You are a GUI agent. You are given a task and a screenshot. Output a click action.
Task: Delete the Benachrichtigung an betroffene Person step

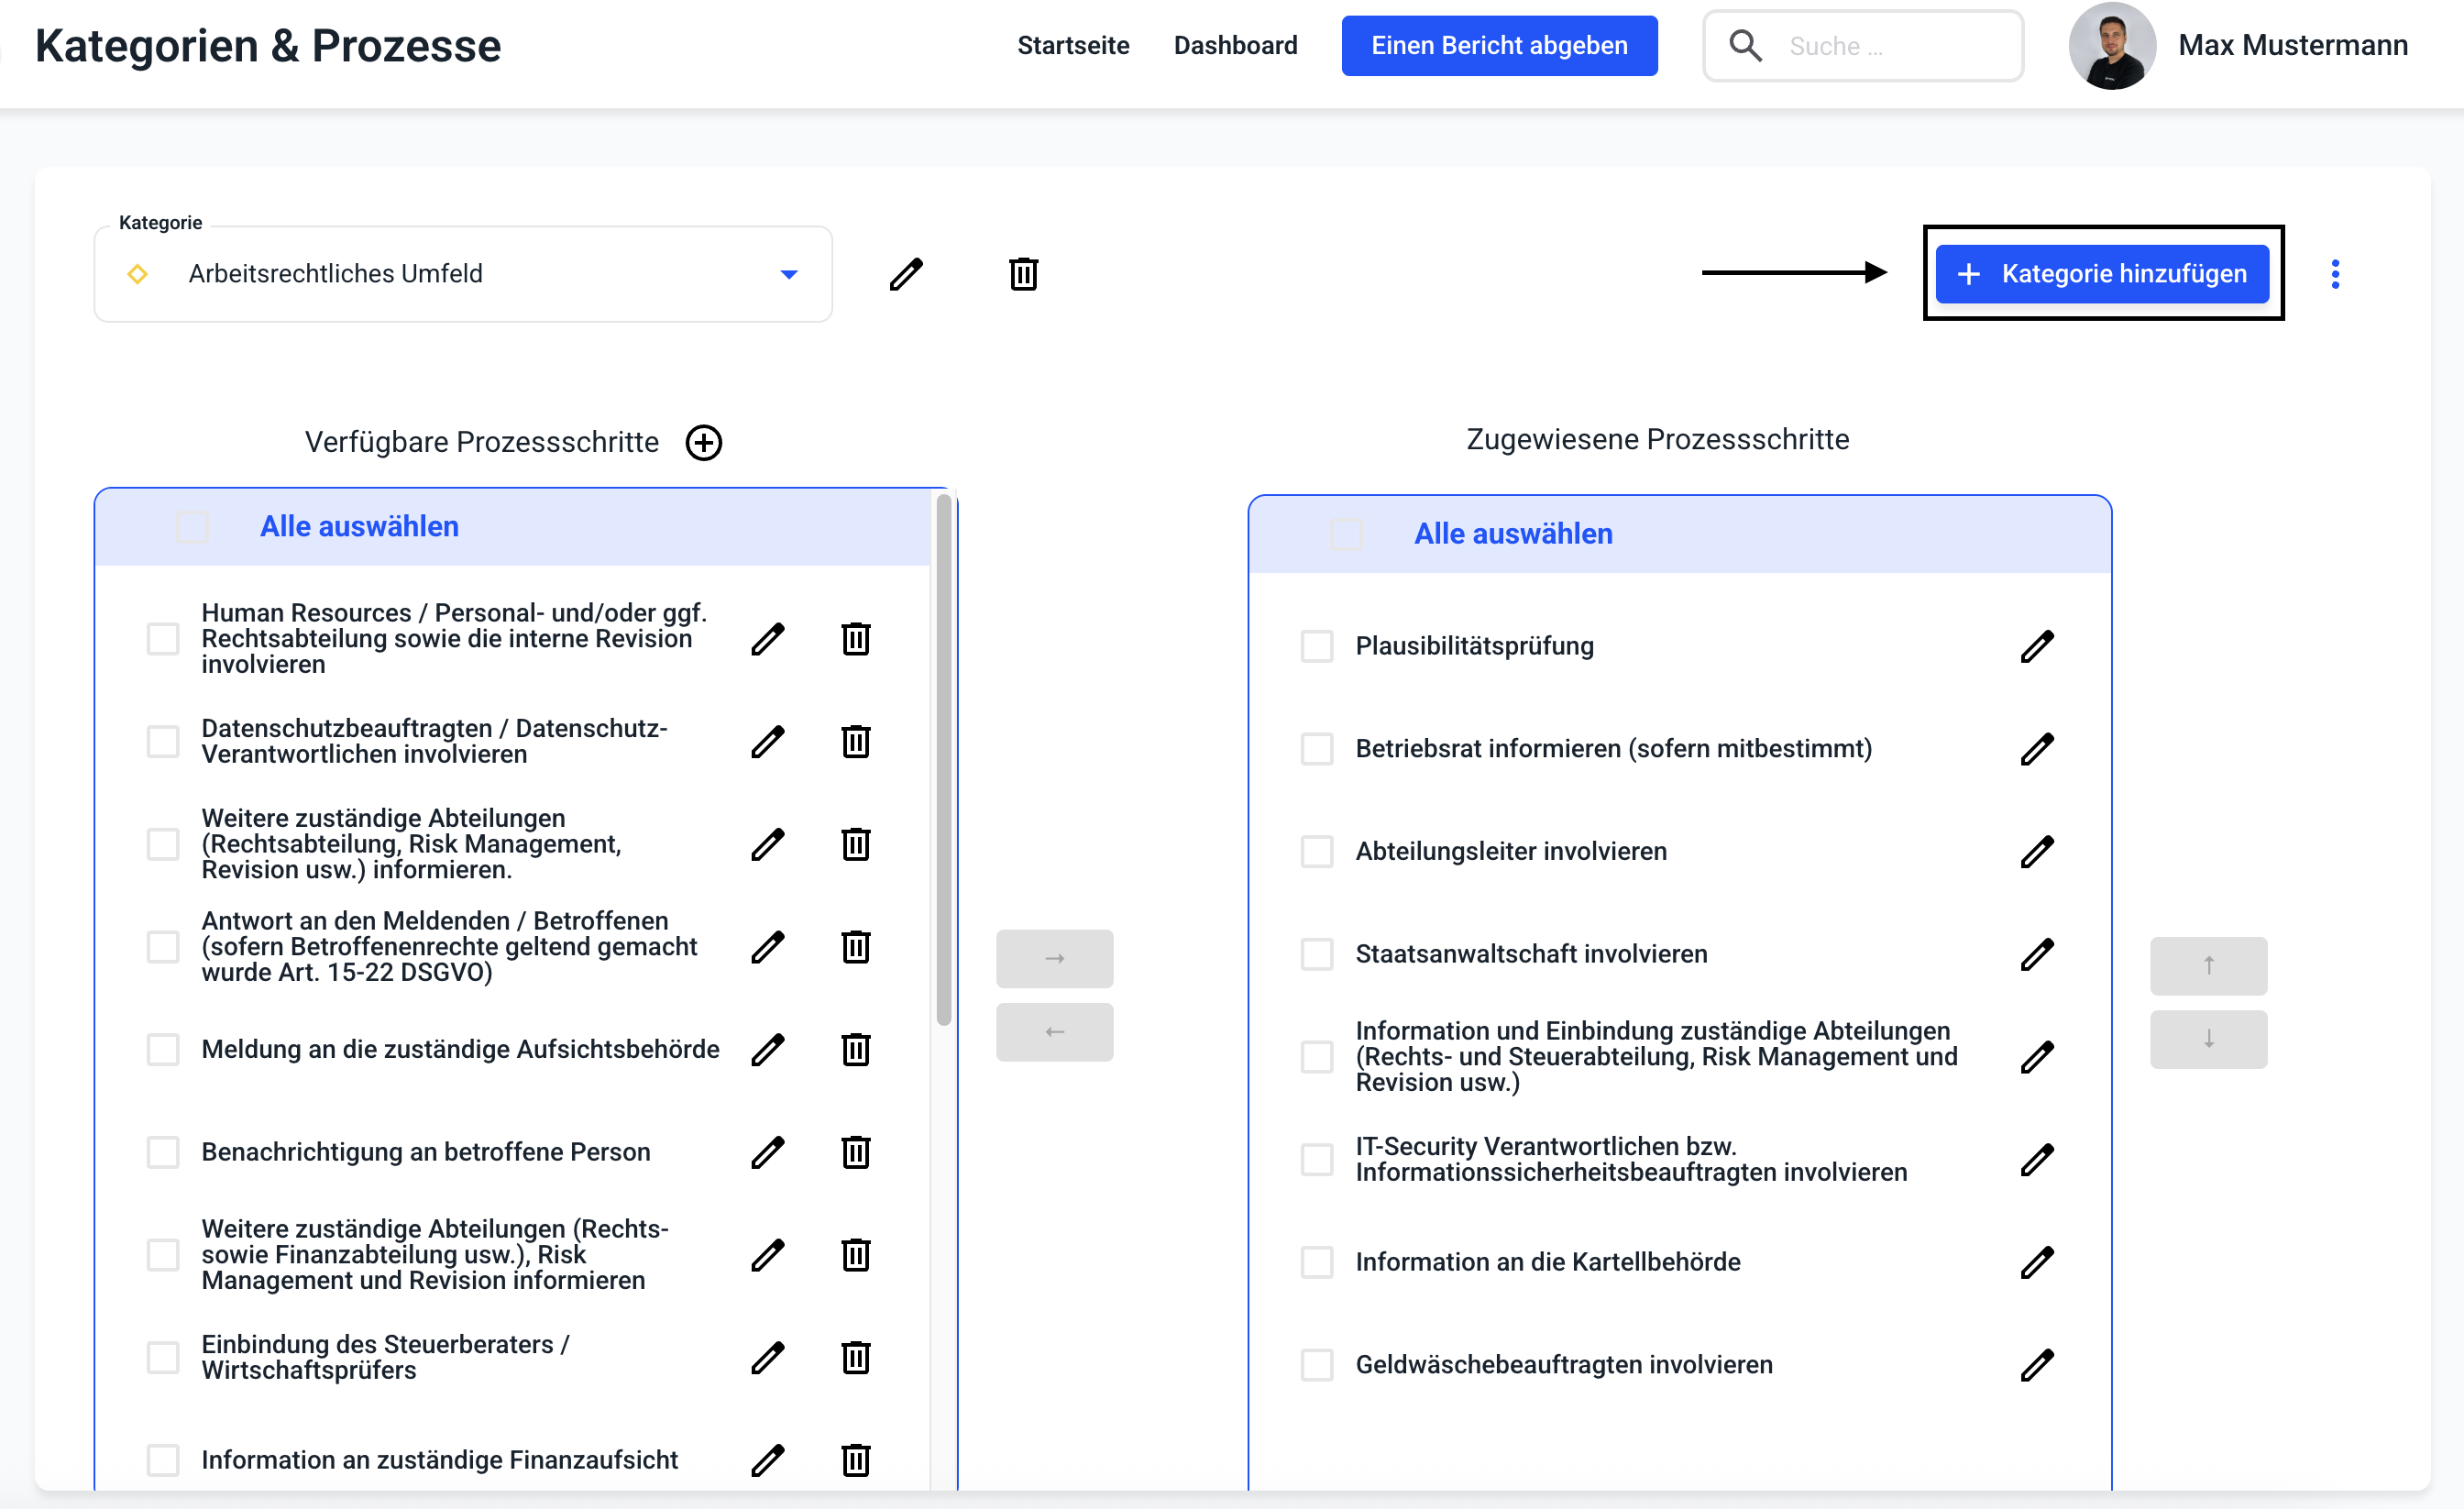(x=855, y=1152)
